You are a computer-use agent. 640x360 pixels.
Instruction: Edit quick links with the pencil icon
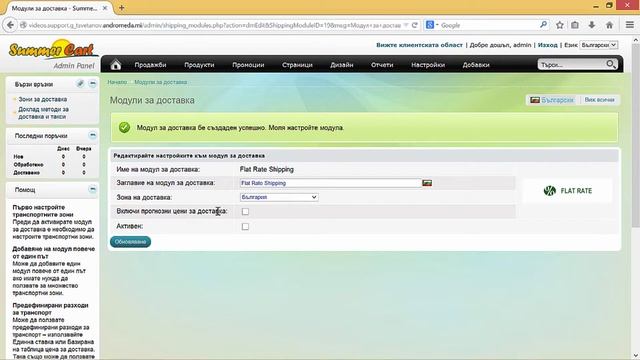click(80, 84)
